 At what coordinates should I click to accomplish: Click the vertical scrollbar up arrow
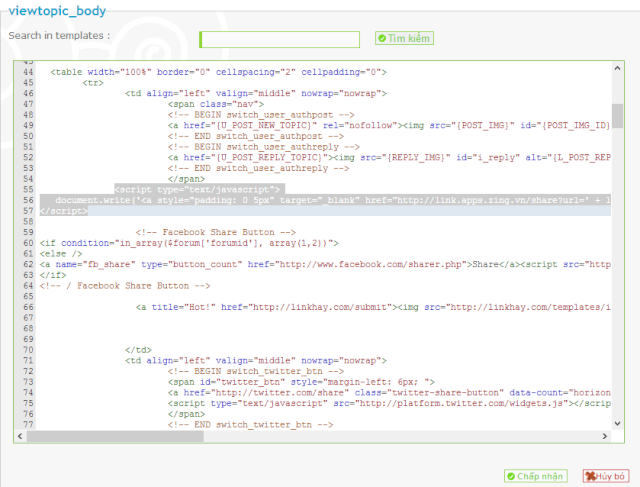pyautogui.click(x=617, y=69)
